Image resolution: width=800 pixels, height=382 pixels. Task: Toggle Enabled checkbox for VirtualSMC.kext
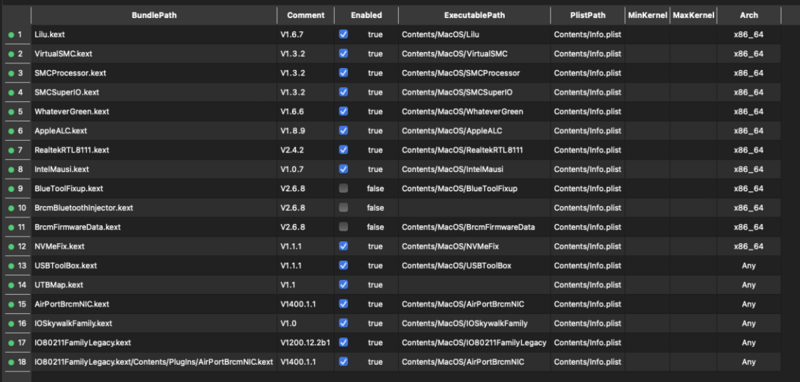(x=343, y=54)
